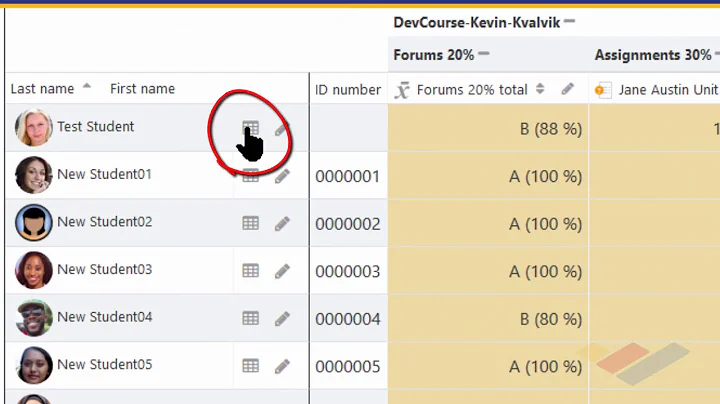Open New Student04 profile name
Viewport: 720px width, 404px height.
[x=104, y=317]
